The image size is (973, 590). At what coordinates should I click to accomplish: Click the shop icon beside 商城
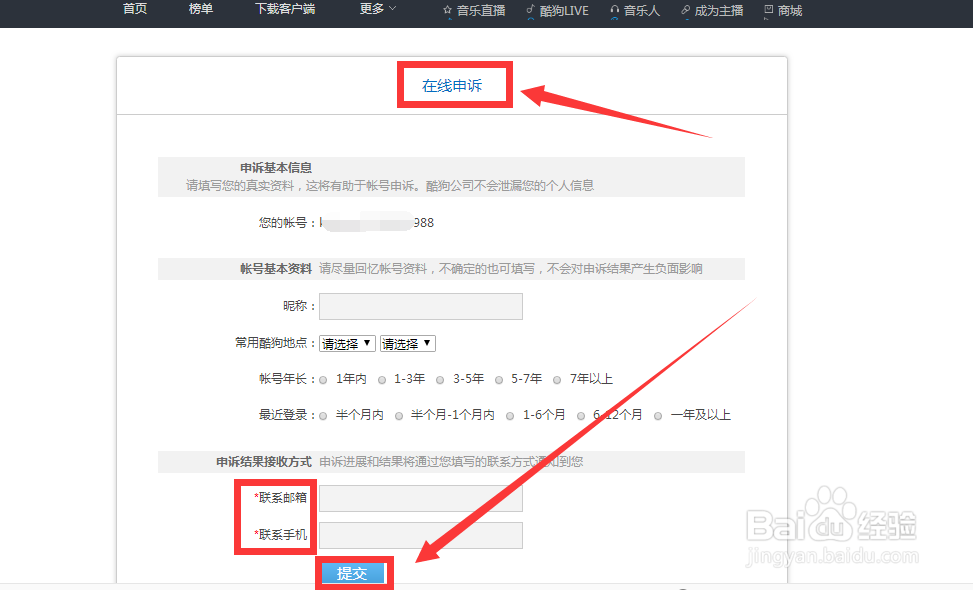[768, 11]
